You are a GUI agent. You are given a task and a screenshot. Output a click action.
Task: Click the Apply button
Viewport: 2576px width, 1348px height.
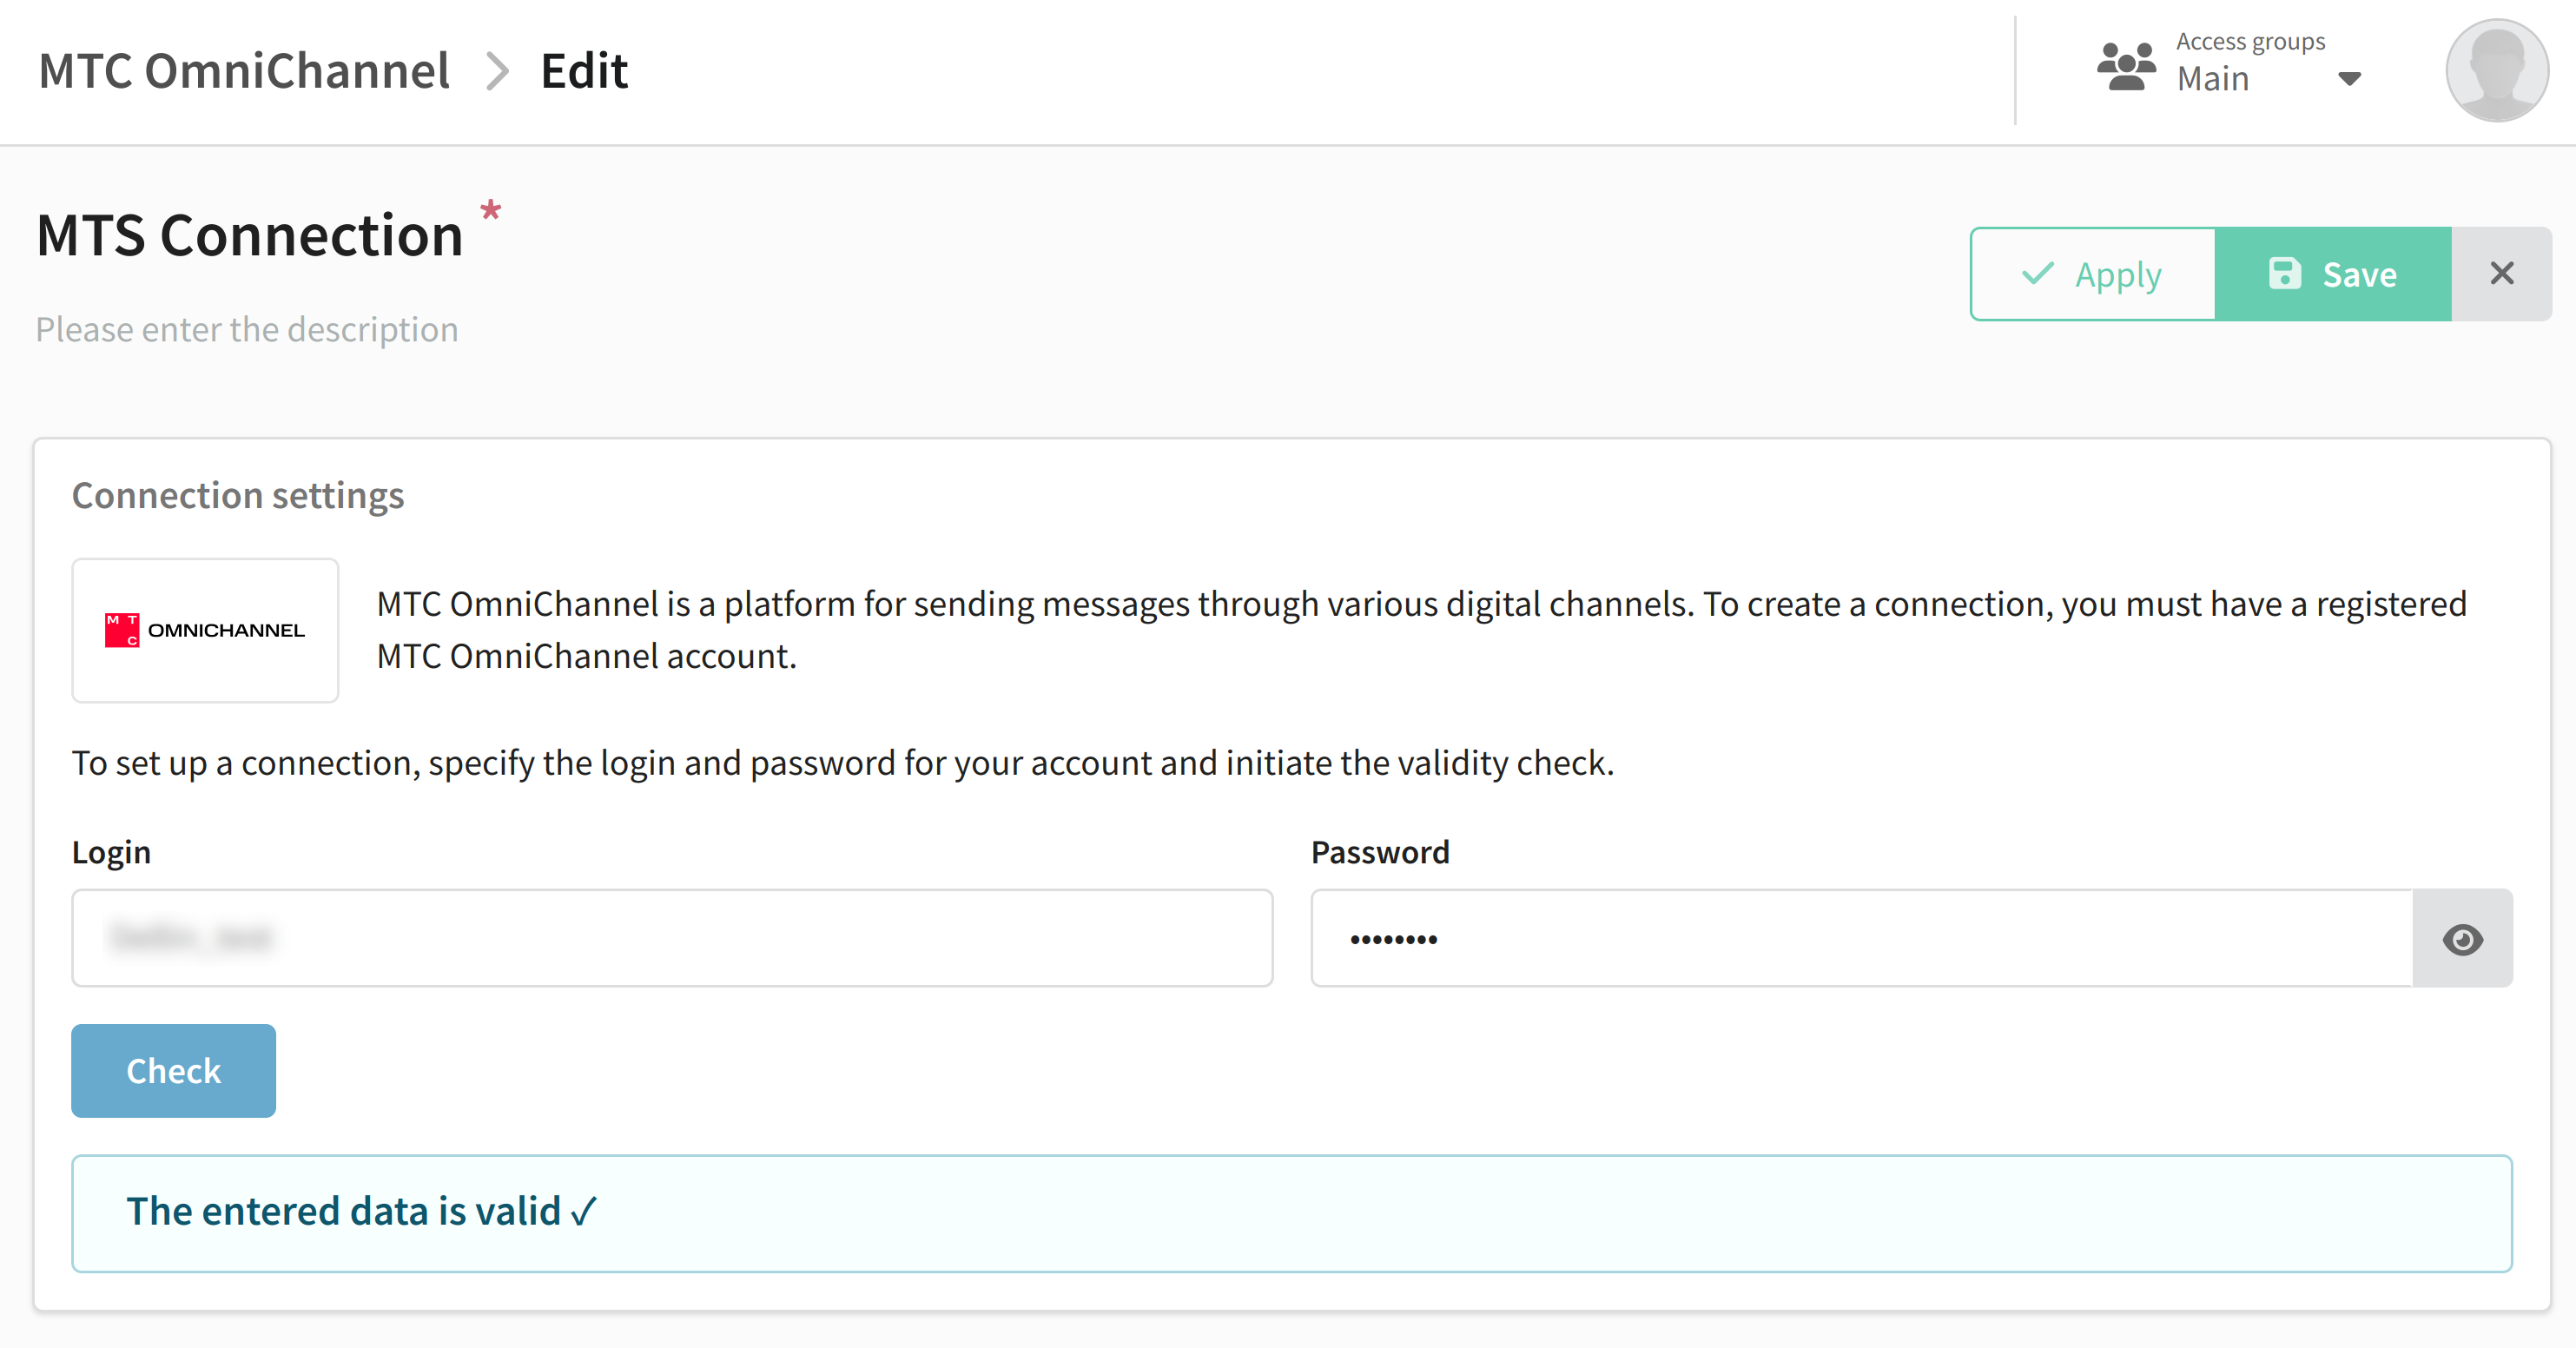click(2093, 274)
